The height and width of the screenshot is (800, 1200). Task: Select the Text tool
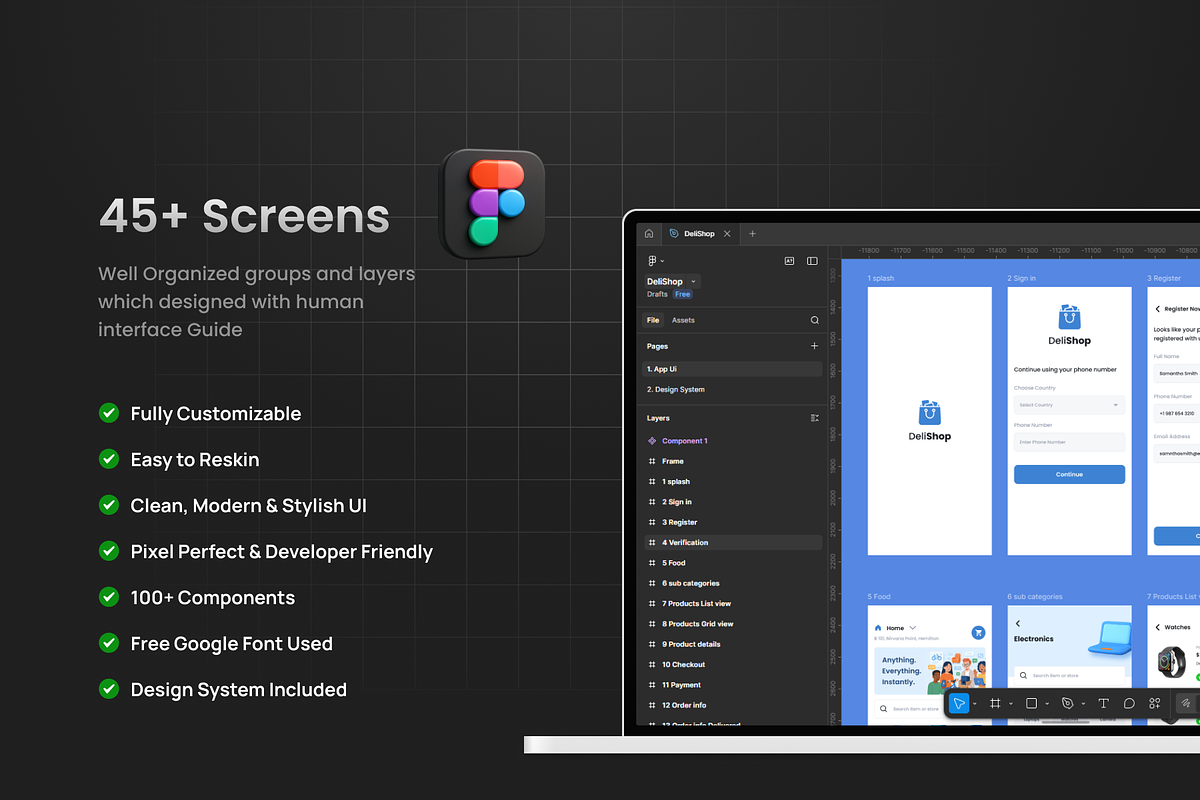pyautogui.click(x=1104, y=703)
